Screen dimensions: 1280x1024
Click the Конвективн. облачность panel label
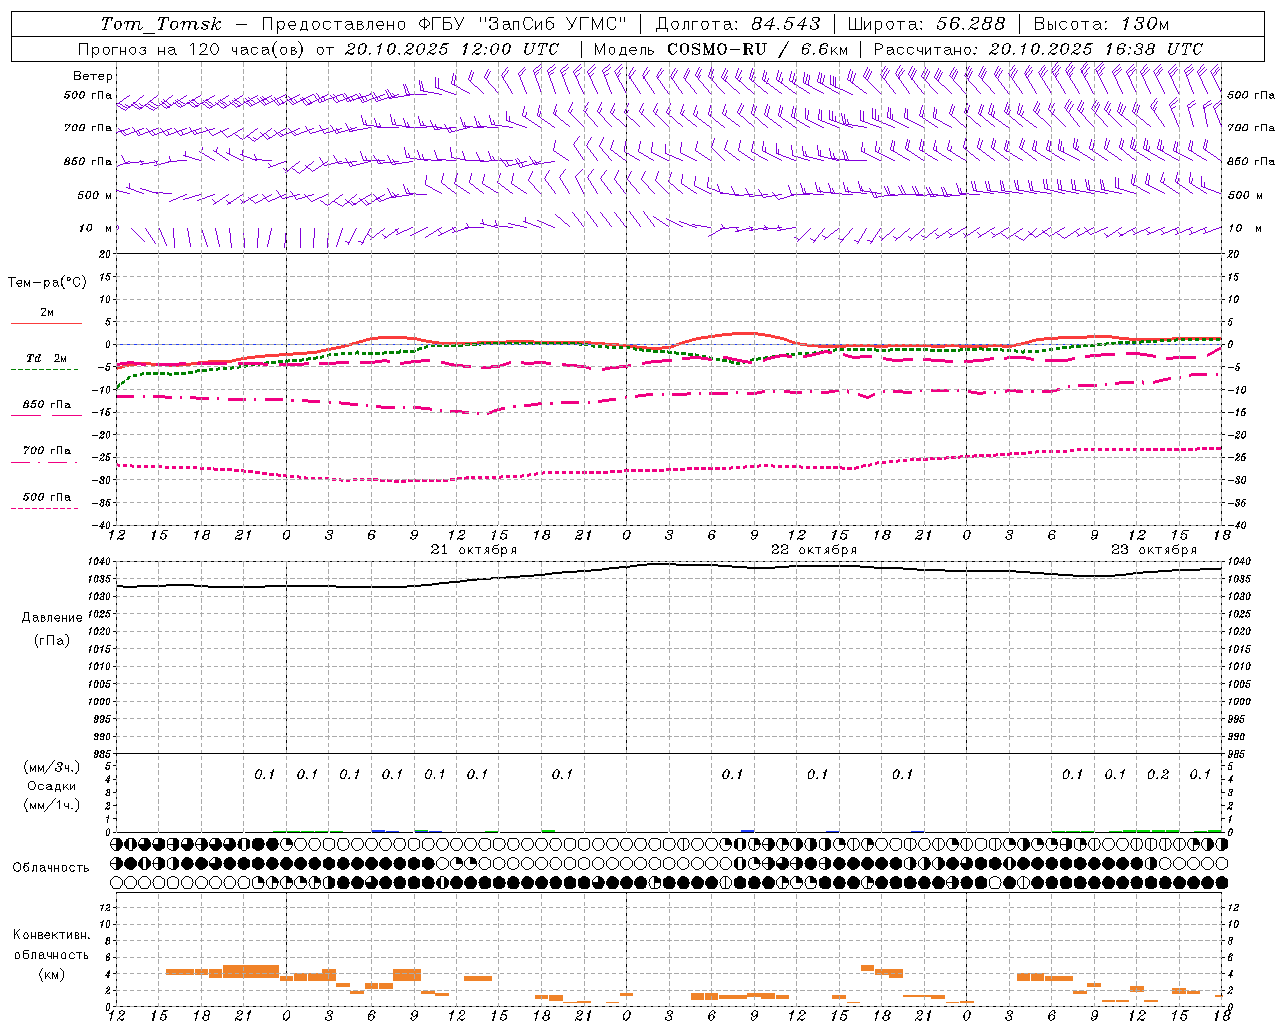tap(51, 945)
